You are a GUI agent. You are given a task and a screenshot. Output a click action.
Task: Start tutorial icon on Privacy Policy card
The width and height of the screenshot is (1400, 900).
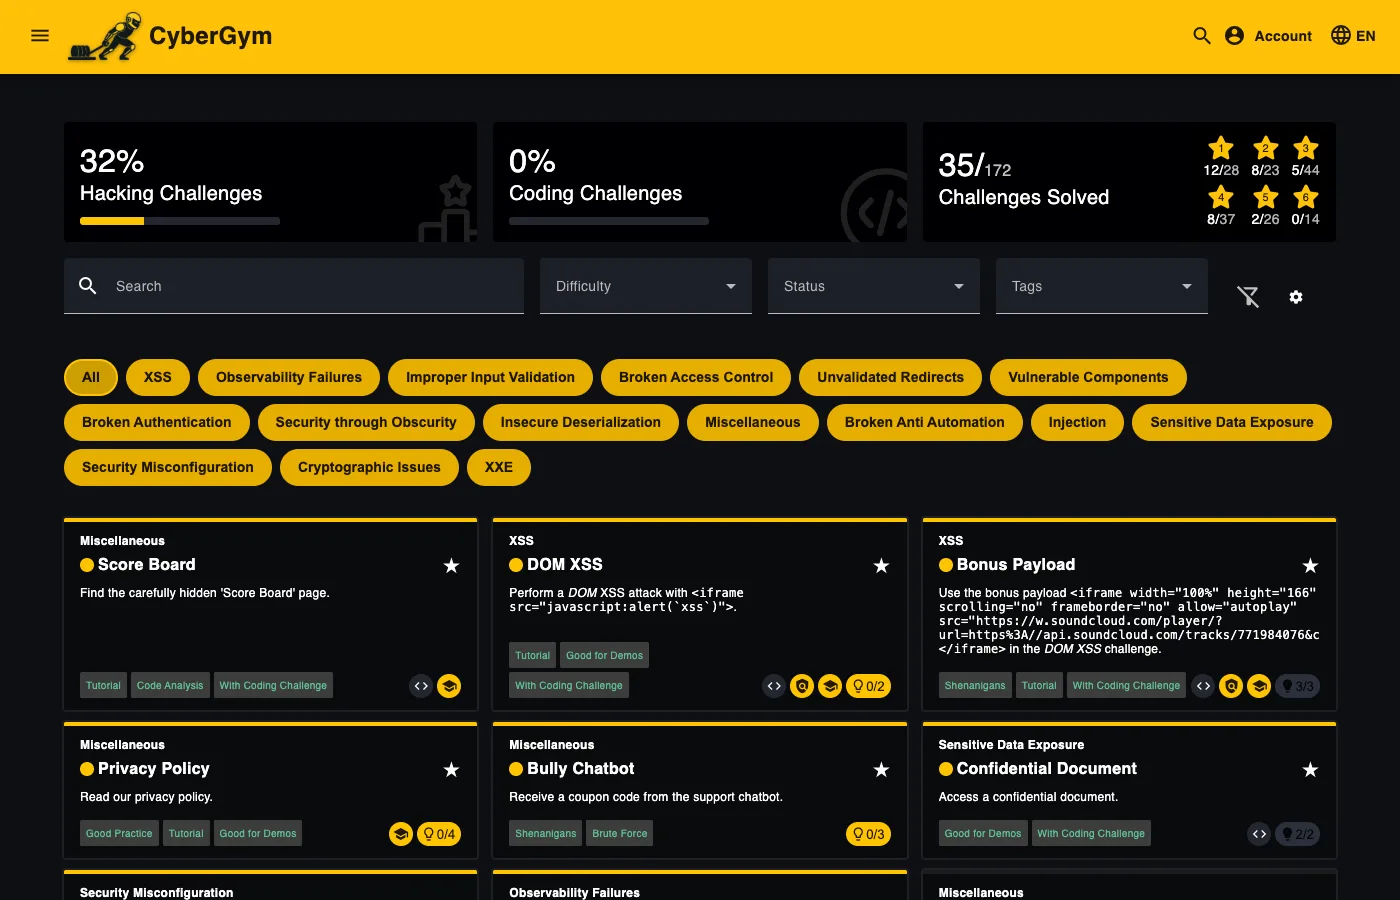(401, 834)
